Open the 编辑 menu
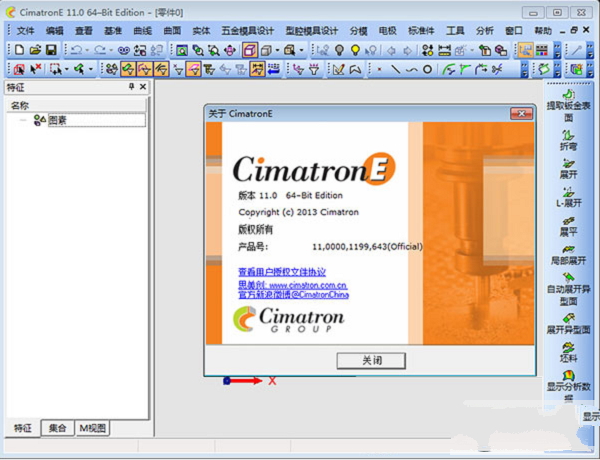 click(54, 31)
